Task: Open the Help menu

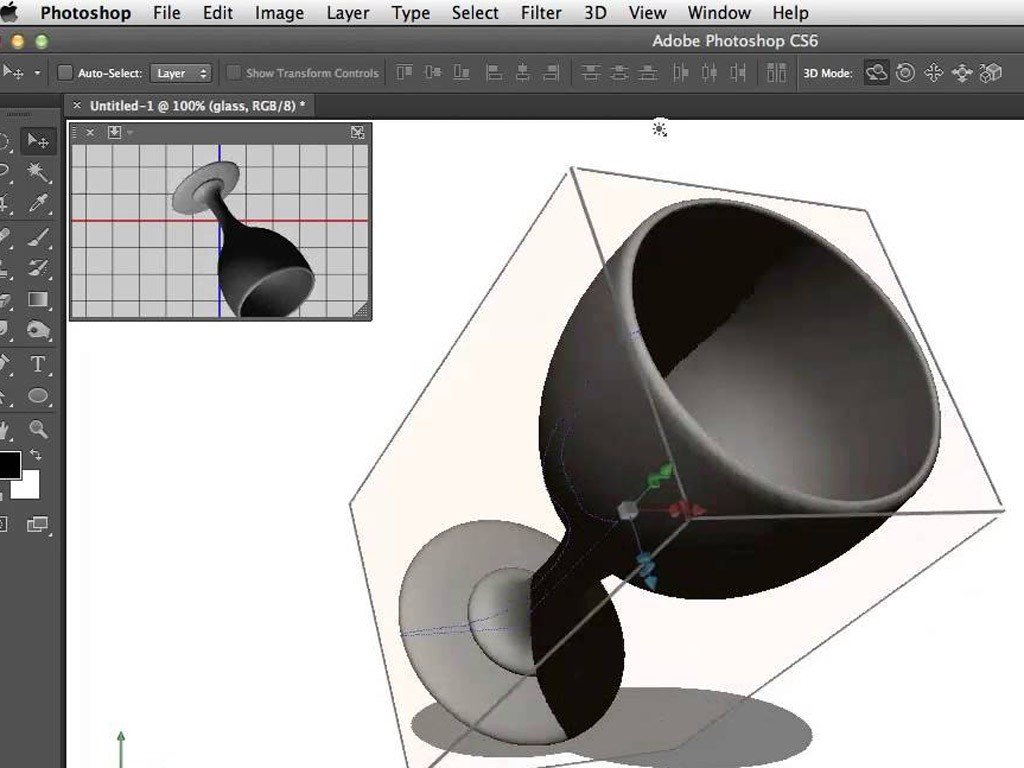Action: (790, 12)
